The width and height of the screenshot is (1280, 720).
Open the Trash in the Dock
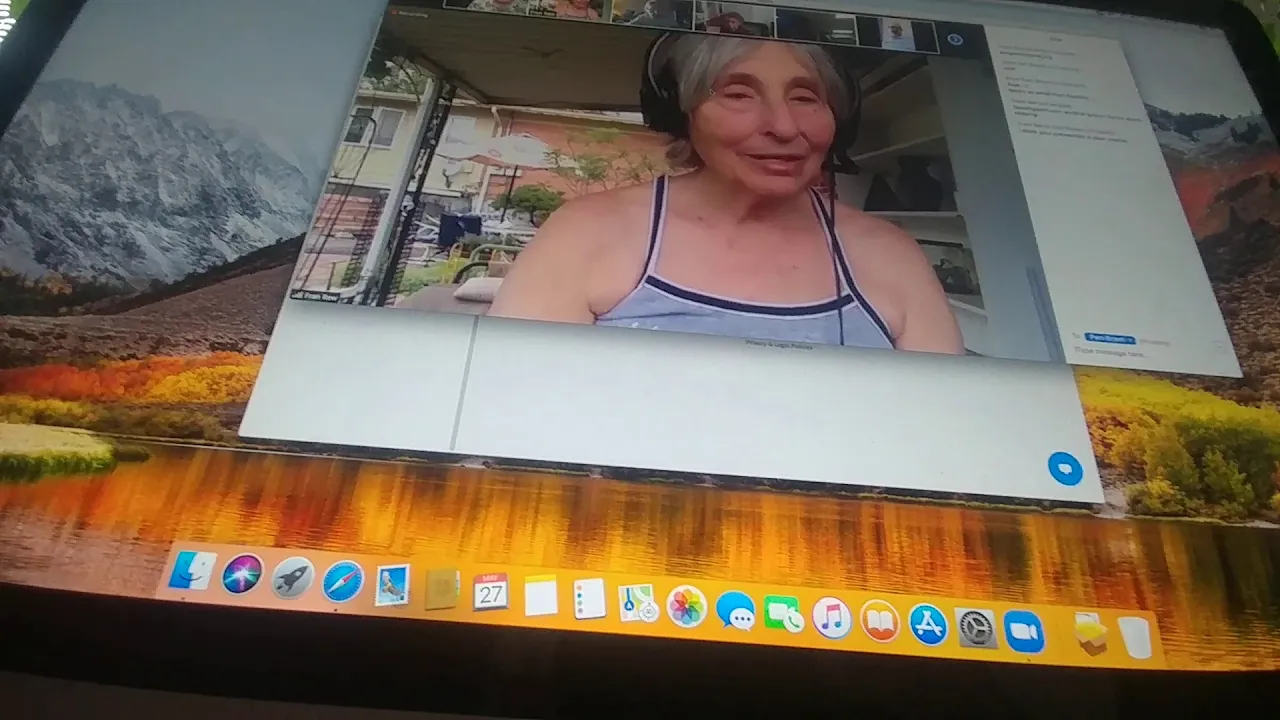[x=1134, y=638]
